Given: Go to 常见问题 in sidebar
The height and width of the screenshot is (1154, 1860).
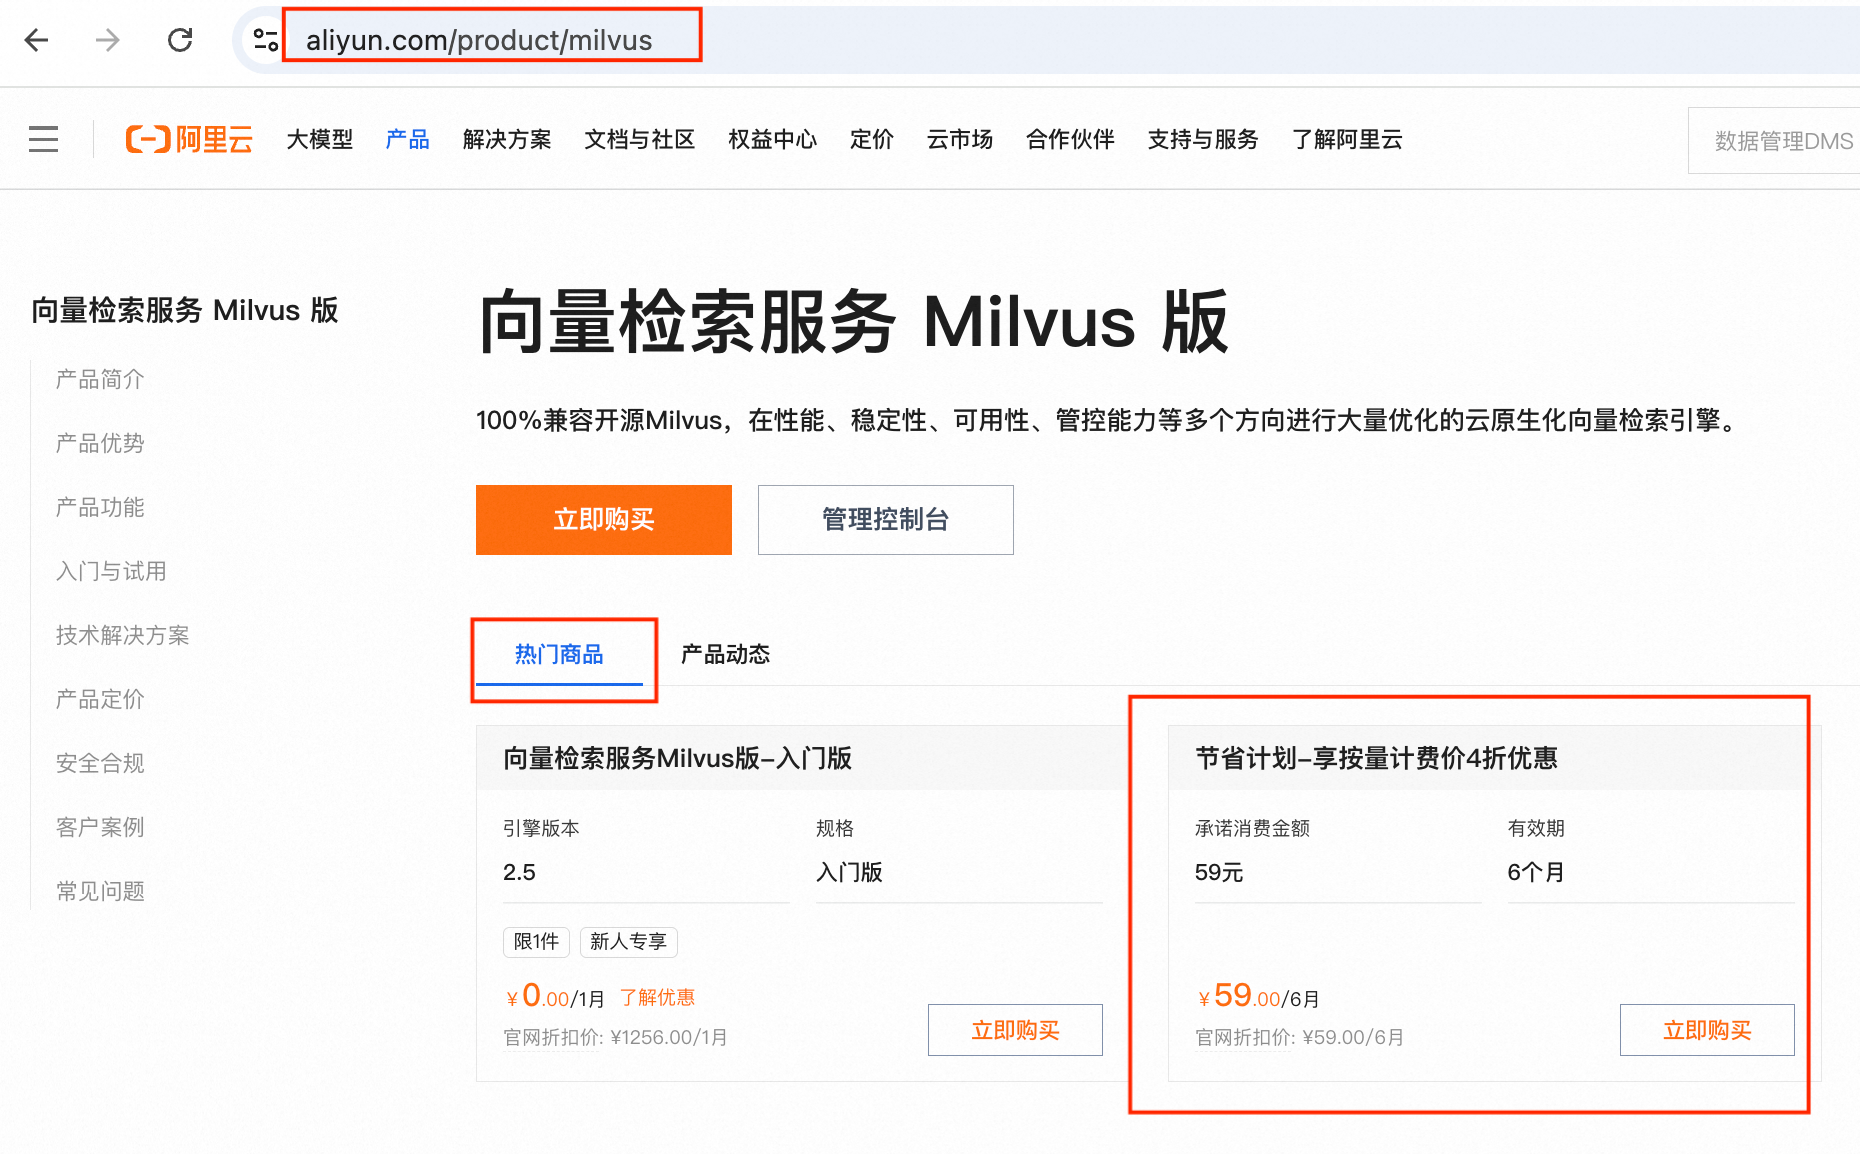Looking at the screenshot, I should pyautogui.click(x=100, y=891).
